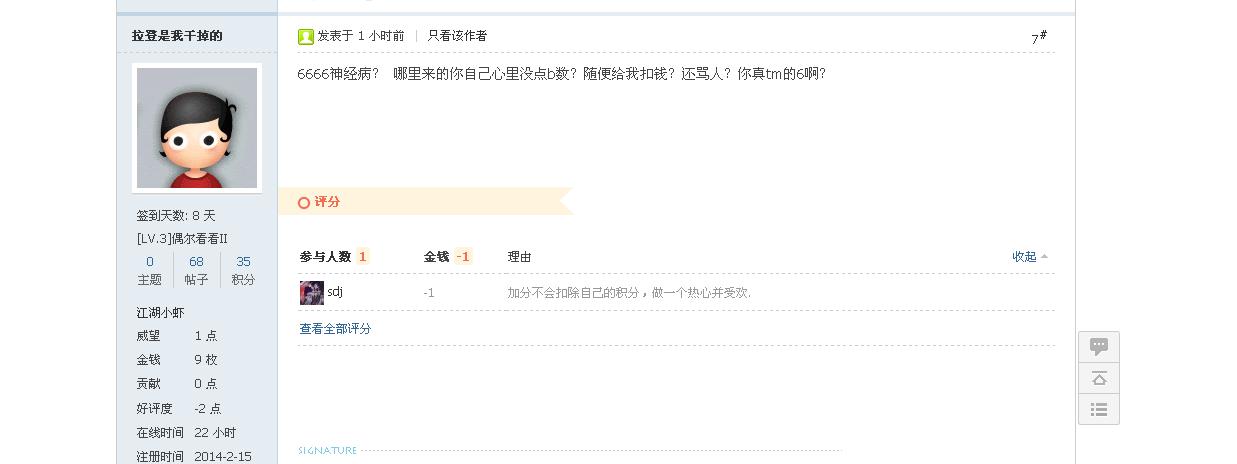
Task: Click the quick reply speech-bubble icon
Action: click(x=1098, y=347)
